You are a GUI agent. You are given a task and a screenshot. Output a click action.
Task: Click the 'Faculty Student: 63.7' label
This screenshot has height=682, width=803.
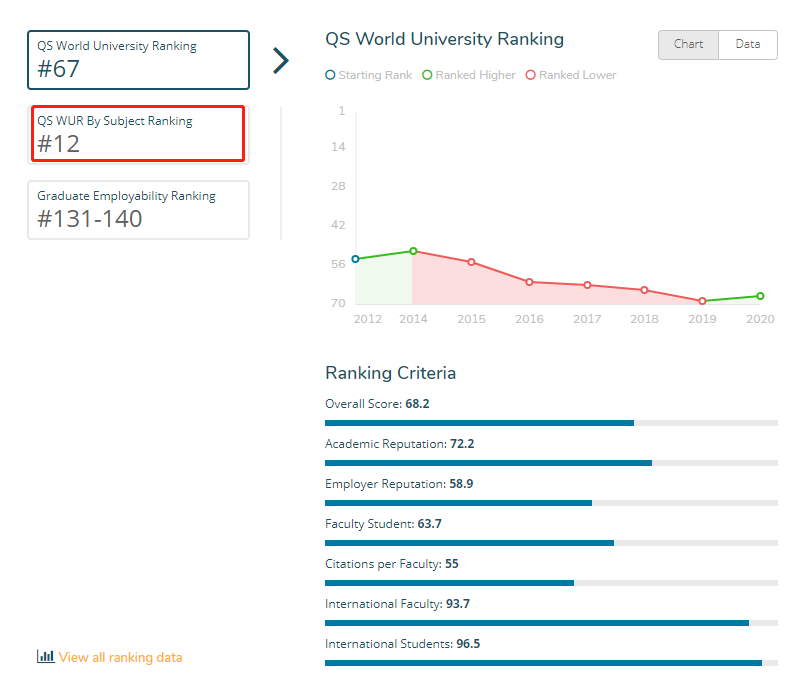(383, 524)
